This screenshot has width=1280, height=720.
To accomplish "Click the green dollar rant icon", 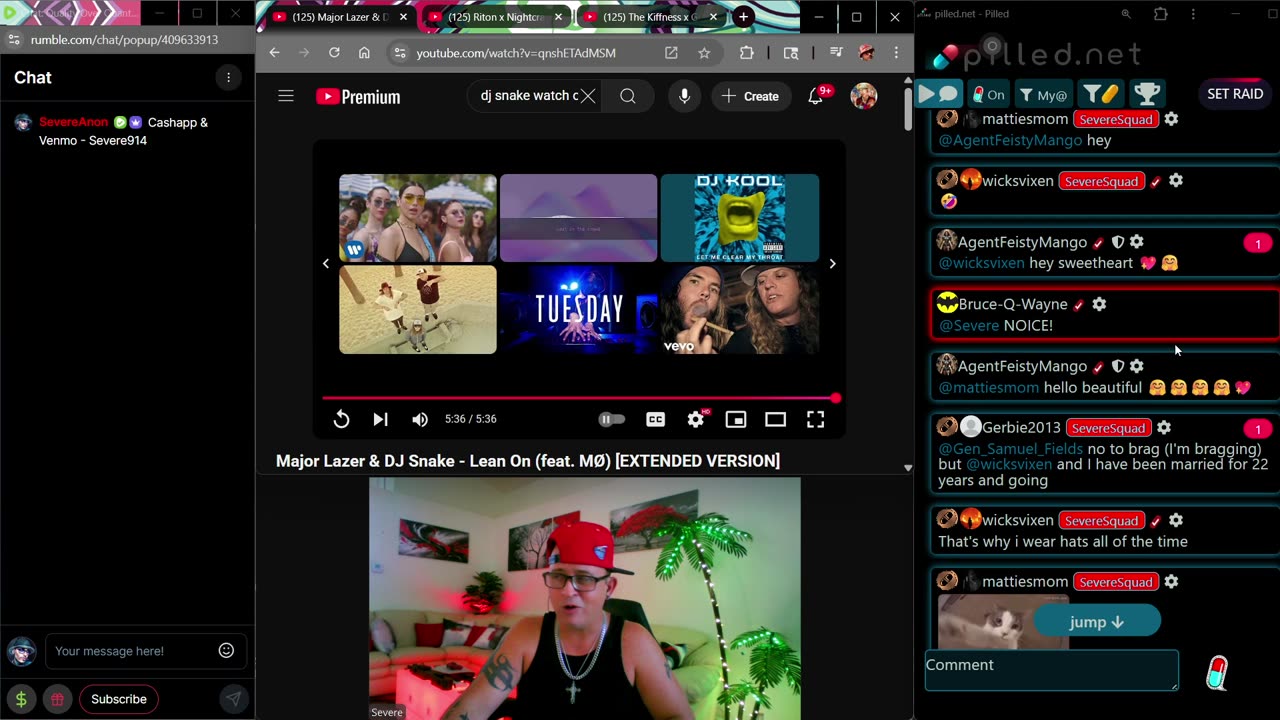I will (21, 699).
